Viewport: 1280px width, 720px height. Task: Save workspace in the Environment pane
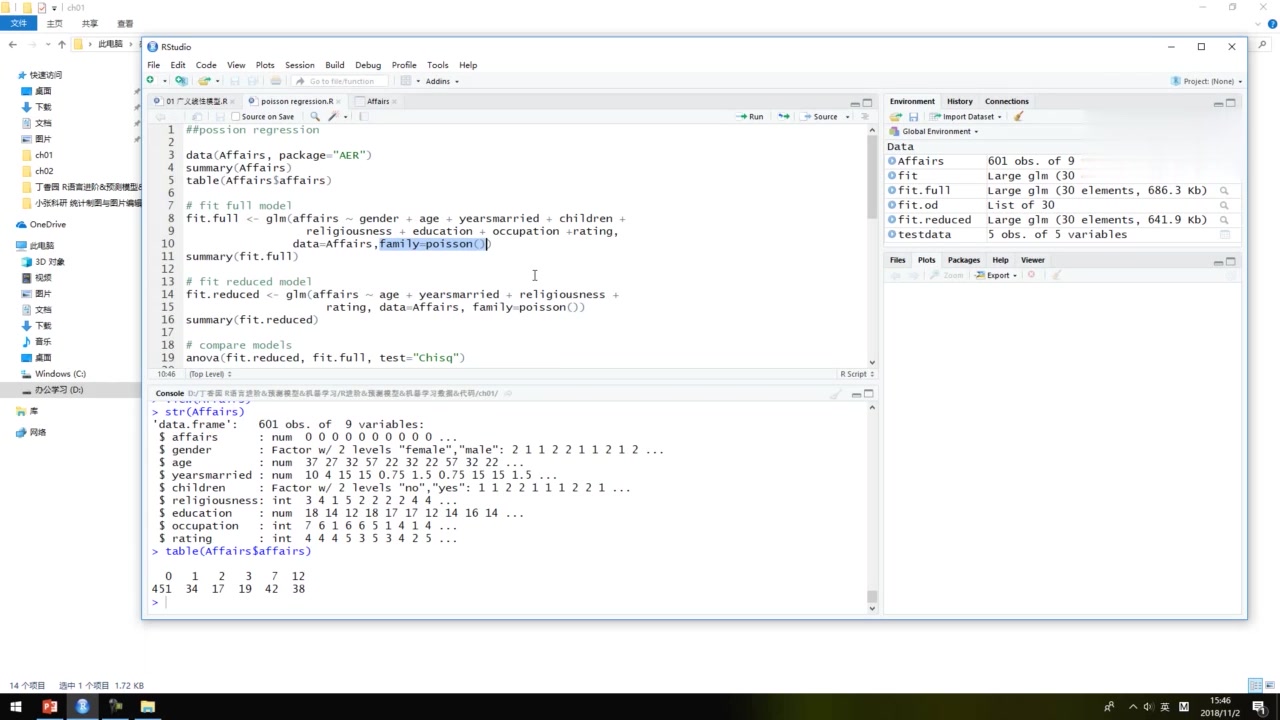[913, 117]
